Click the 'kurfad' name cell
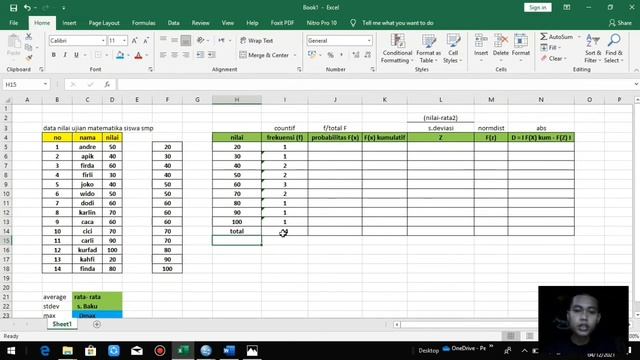This screenshot has width=640, height=360. [x=87, y=250]
